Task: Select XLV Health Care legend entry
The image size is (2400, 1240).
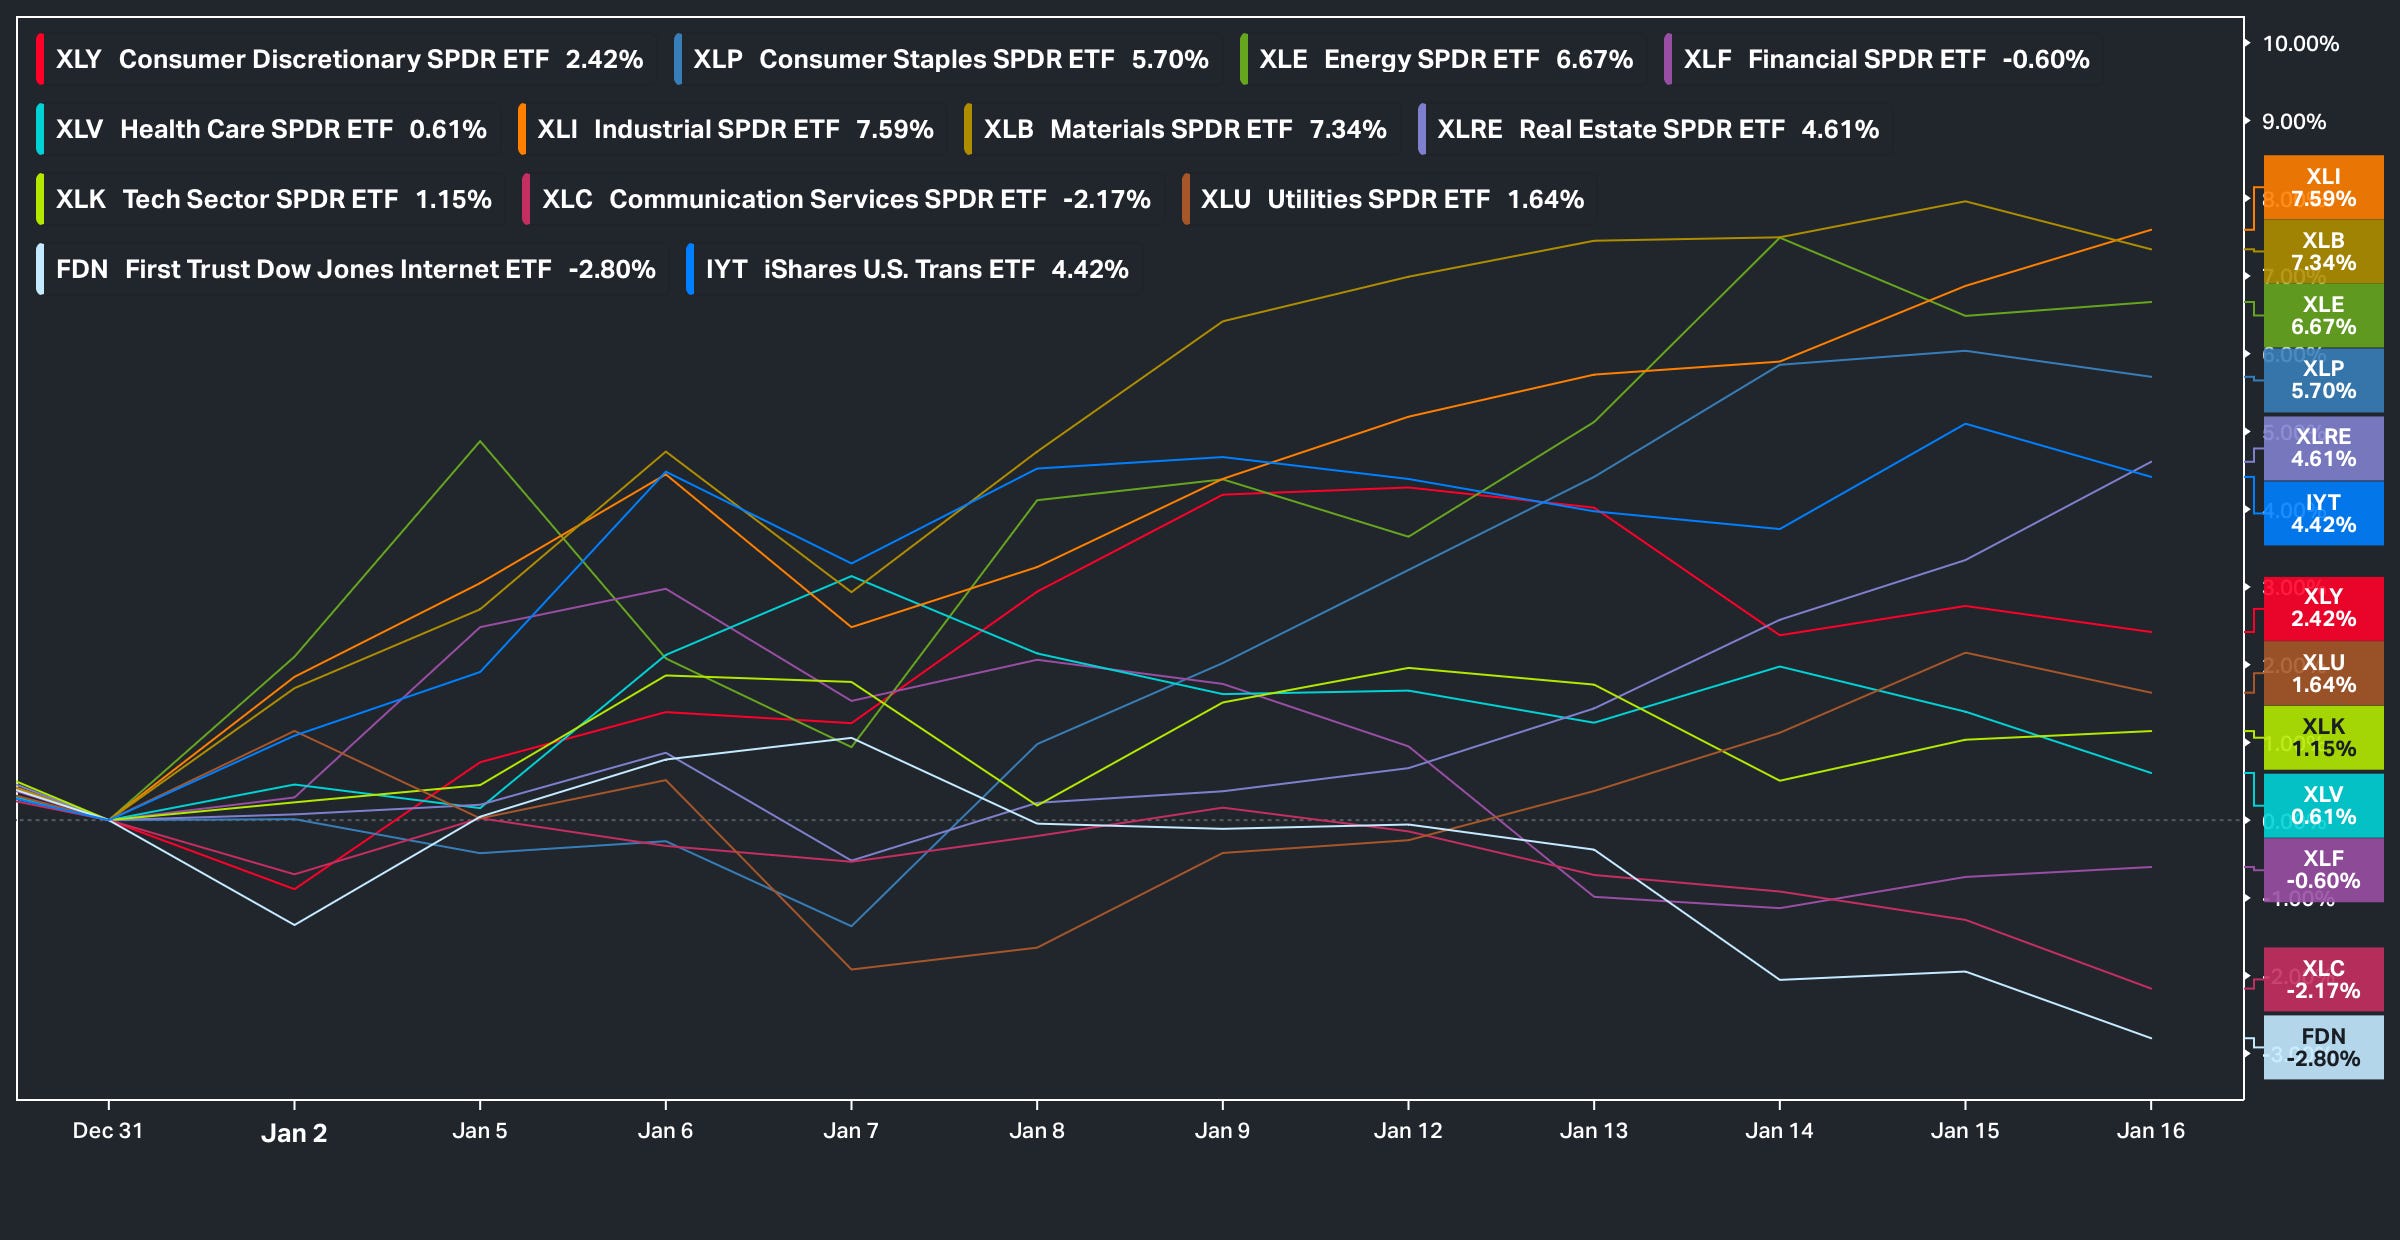Action: pyautogui.click(x=270, y=129)
